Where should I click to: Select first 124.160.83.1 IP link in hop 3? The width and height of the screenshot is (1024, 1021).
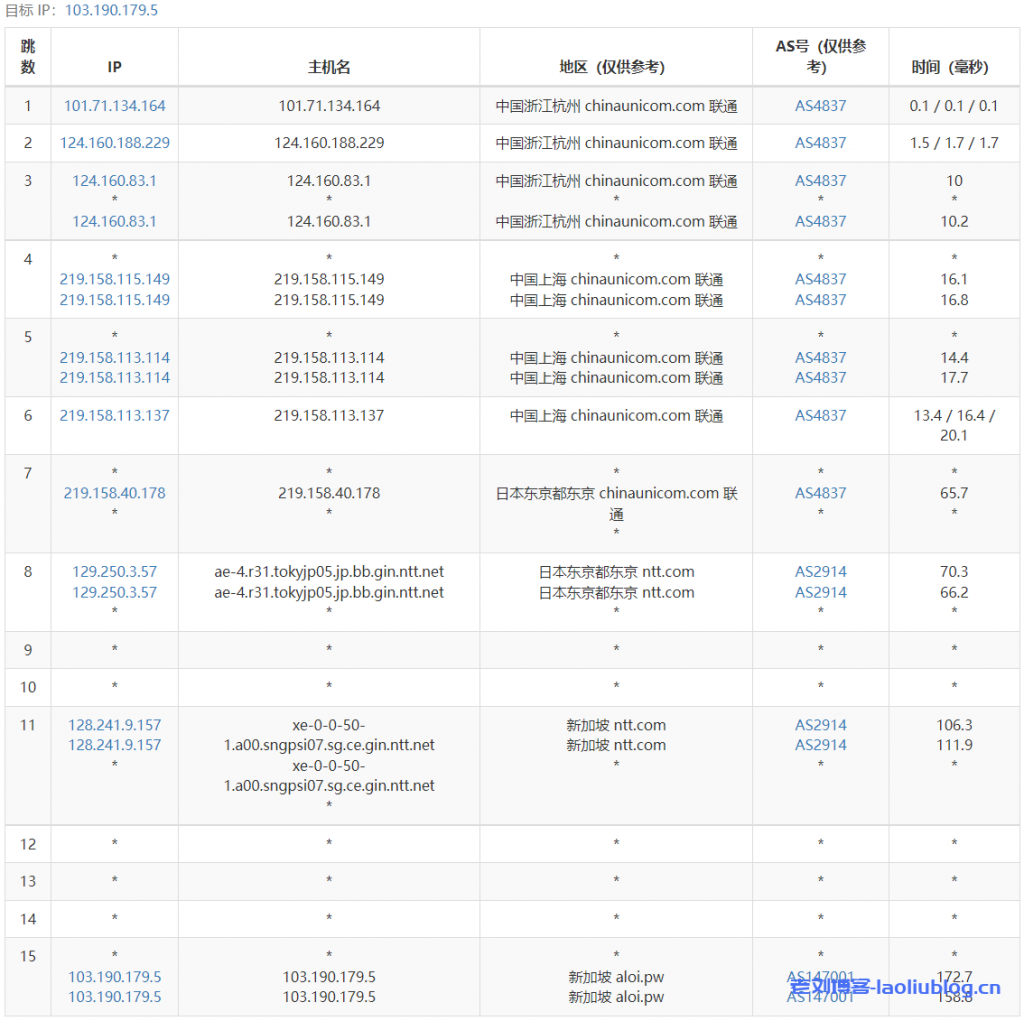pyautogui.click(x=115, y=181)
